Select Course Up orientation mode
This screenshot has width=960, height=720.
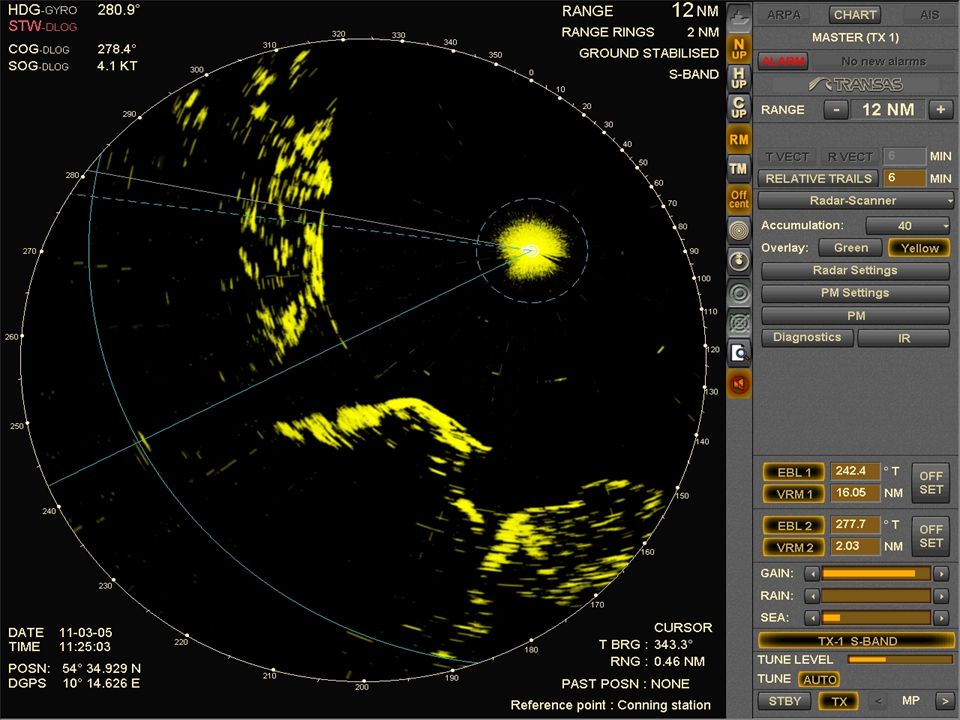[x=739, y=108]
